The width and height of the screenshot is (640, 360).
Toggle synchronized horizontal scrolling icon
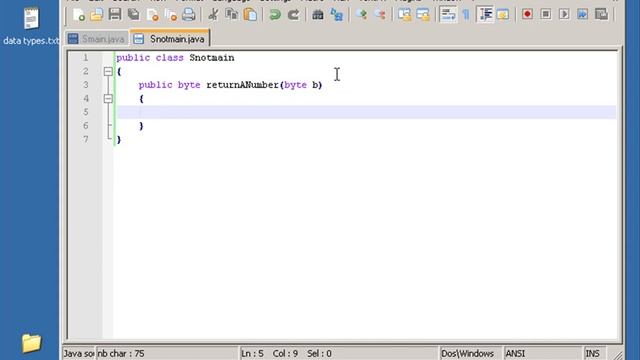[423, 15]
